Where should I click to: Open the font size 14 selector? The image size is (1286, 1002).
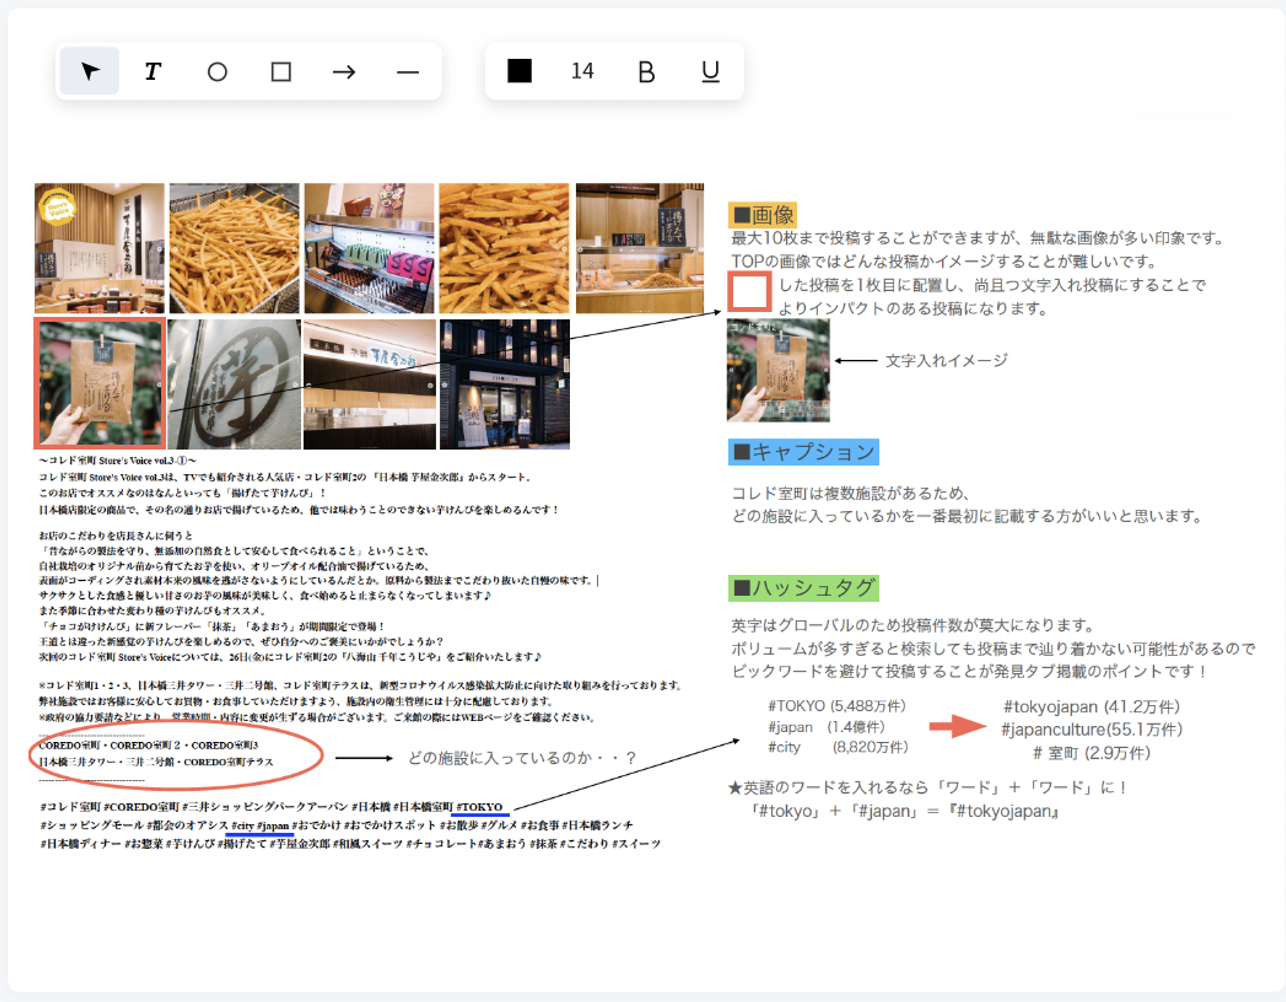point(582,71)
